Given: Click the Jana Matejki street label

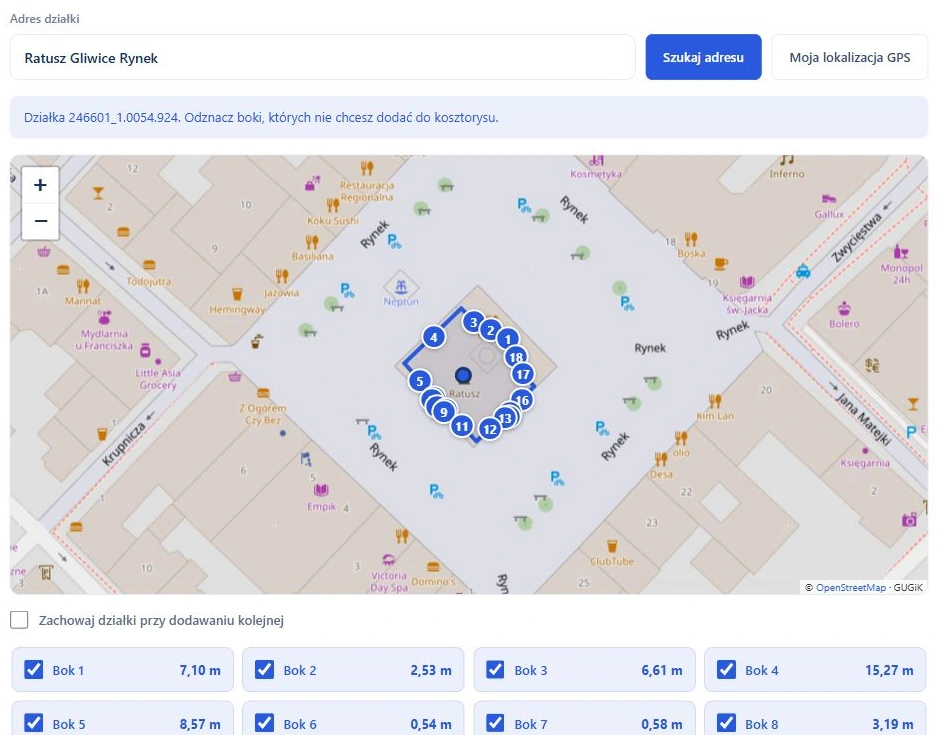Looking at the screenshot, I should pos(864,419).
